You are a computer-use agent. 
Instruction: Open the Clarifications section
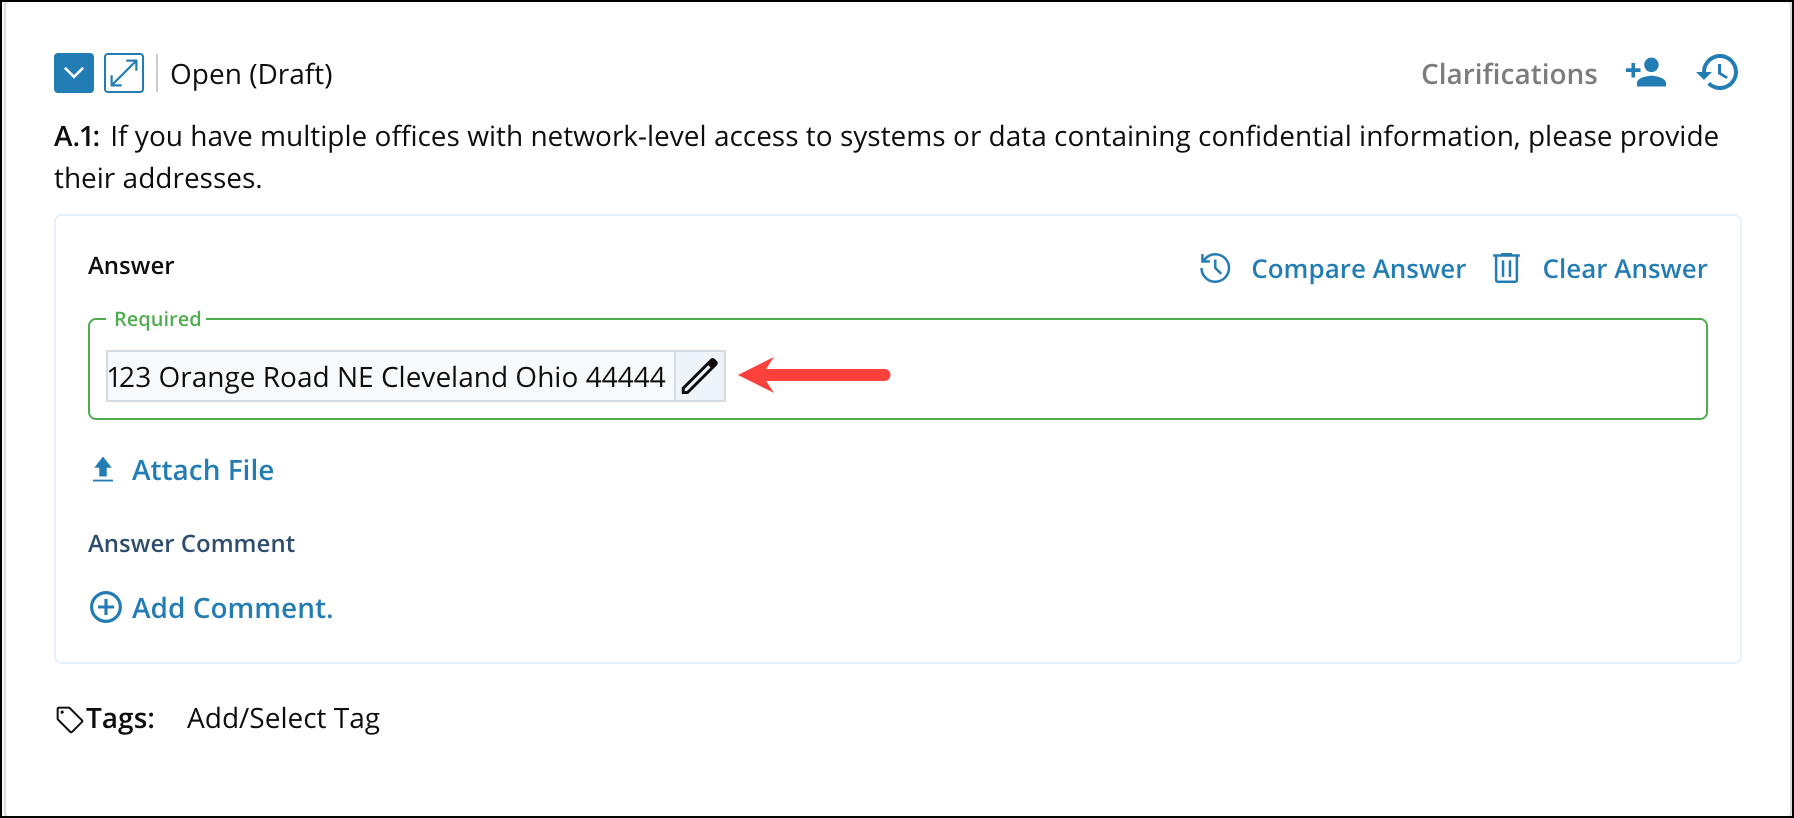1508,74
